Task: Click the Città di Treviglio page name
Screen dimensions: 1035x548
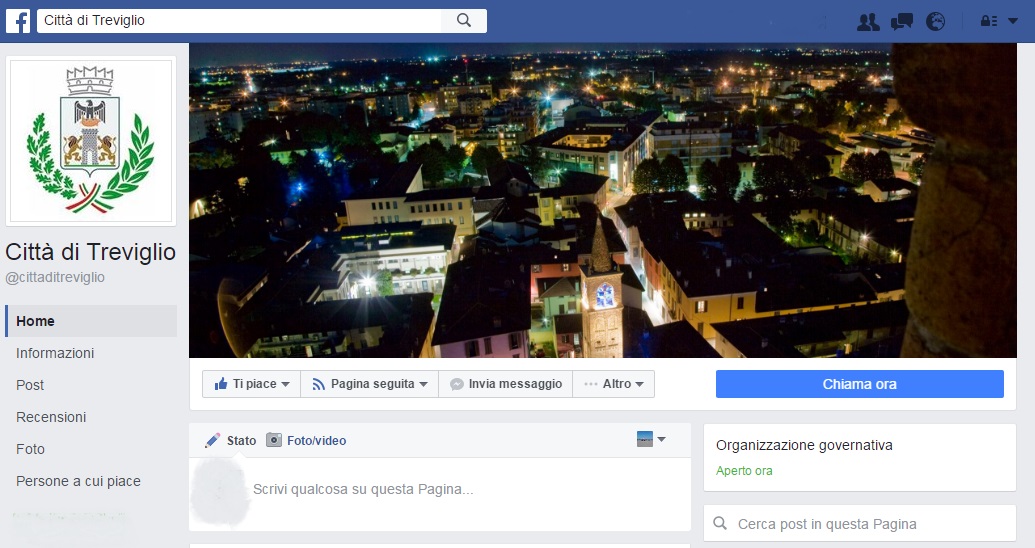Action: pyautogui.click(x=90, y=252)
